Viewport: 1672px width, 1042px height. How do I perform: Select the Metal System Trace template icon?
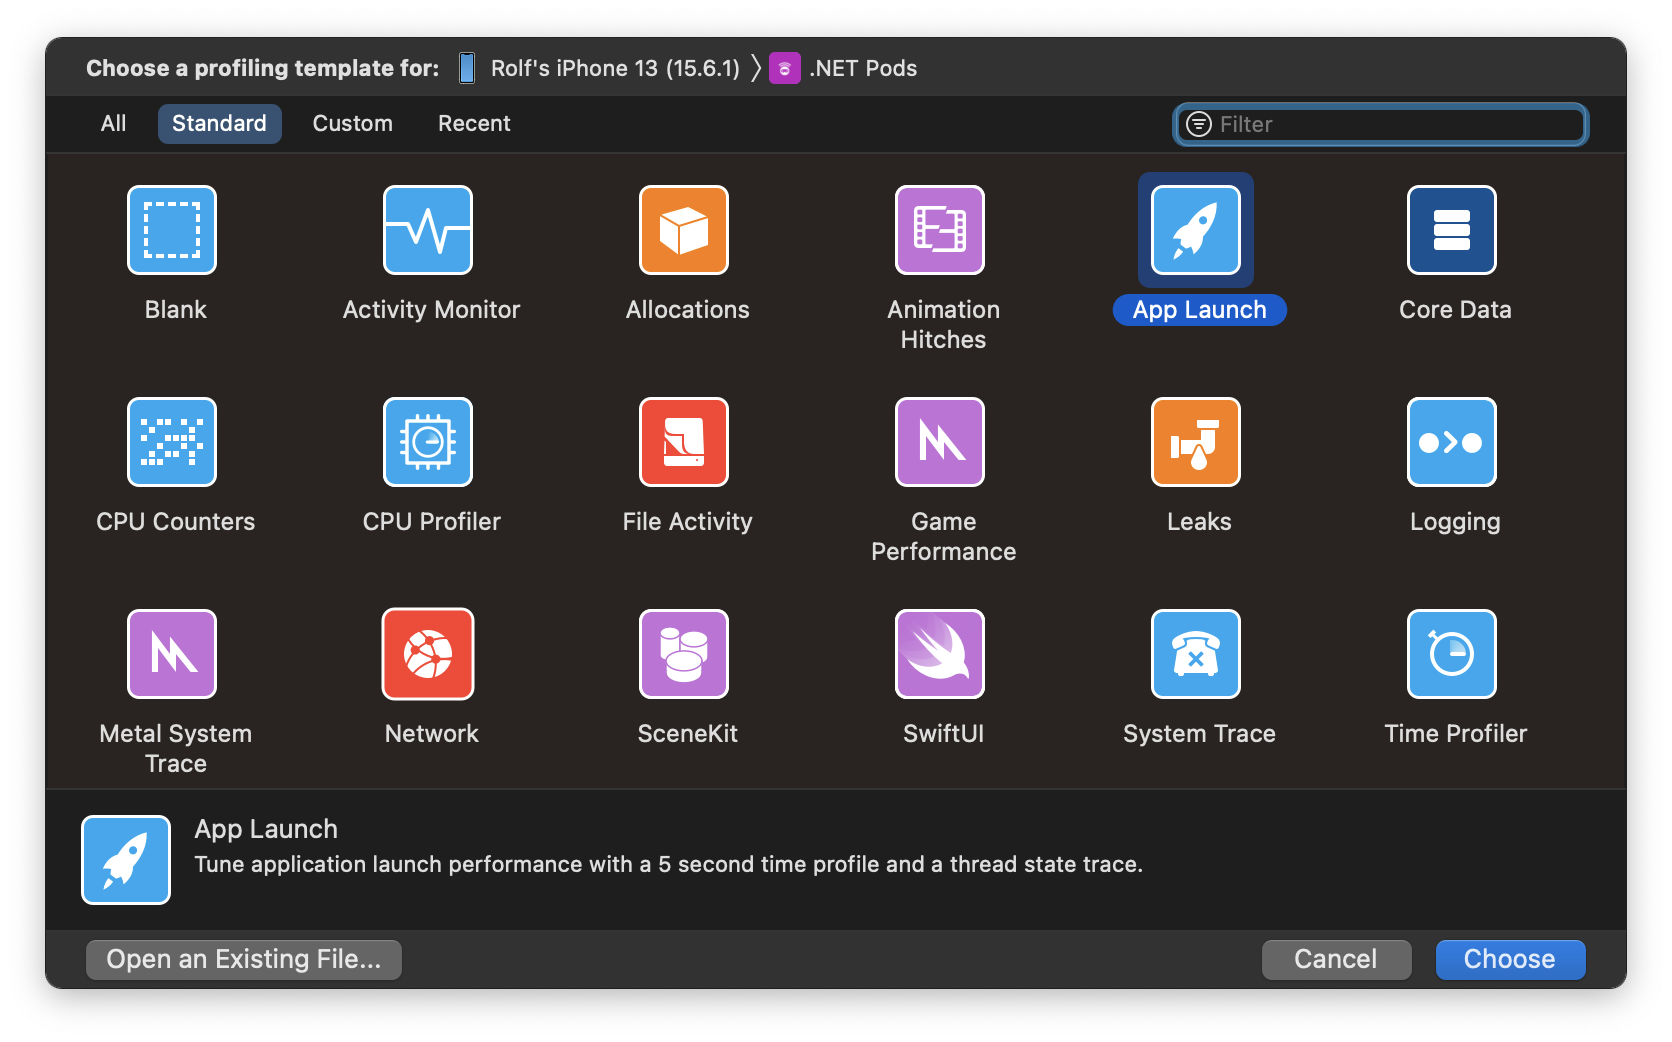pos(172,654)
